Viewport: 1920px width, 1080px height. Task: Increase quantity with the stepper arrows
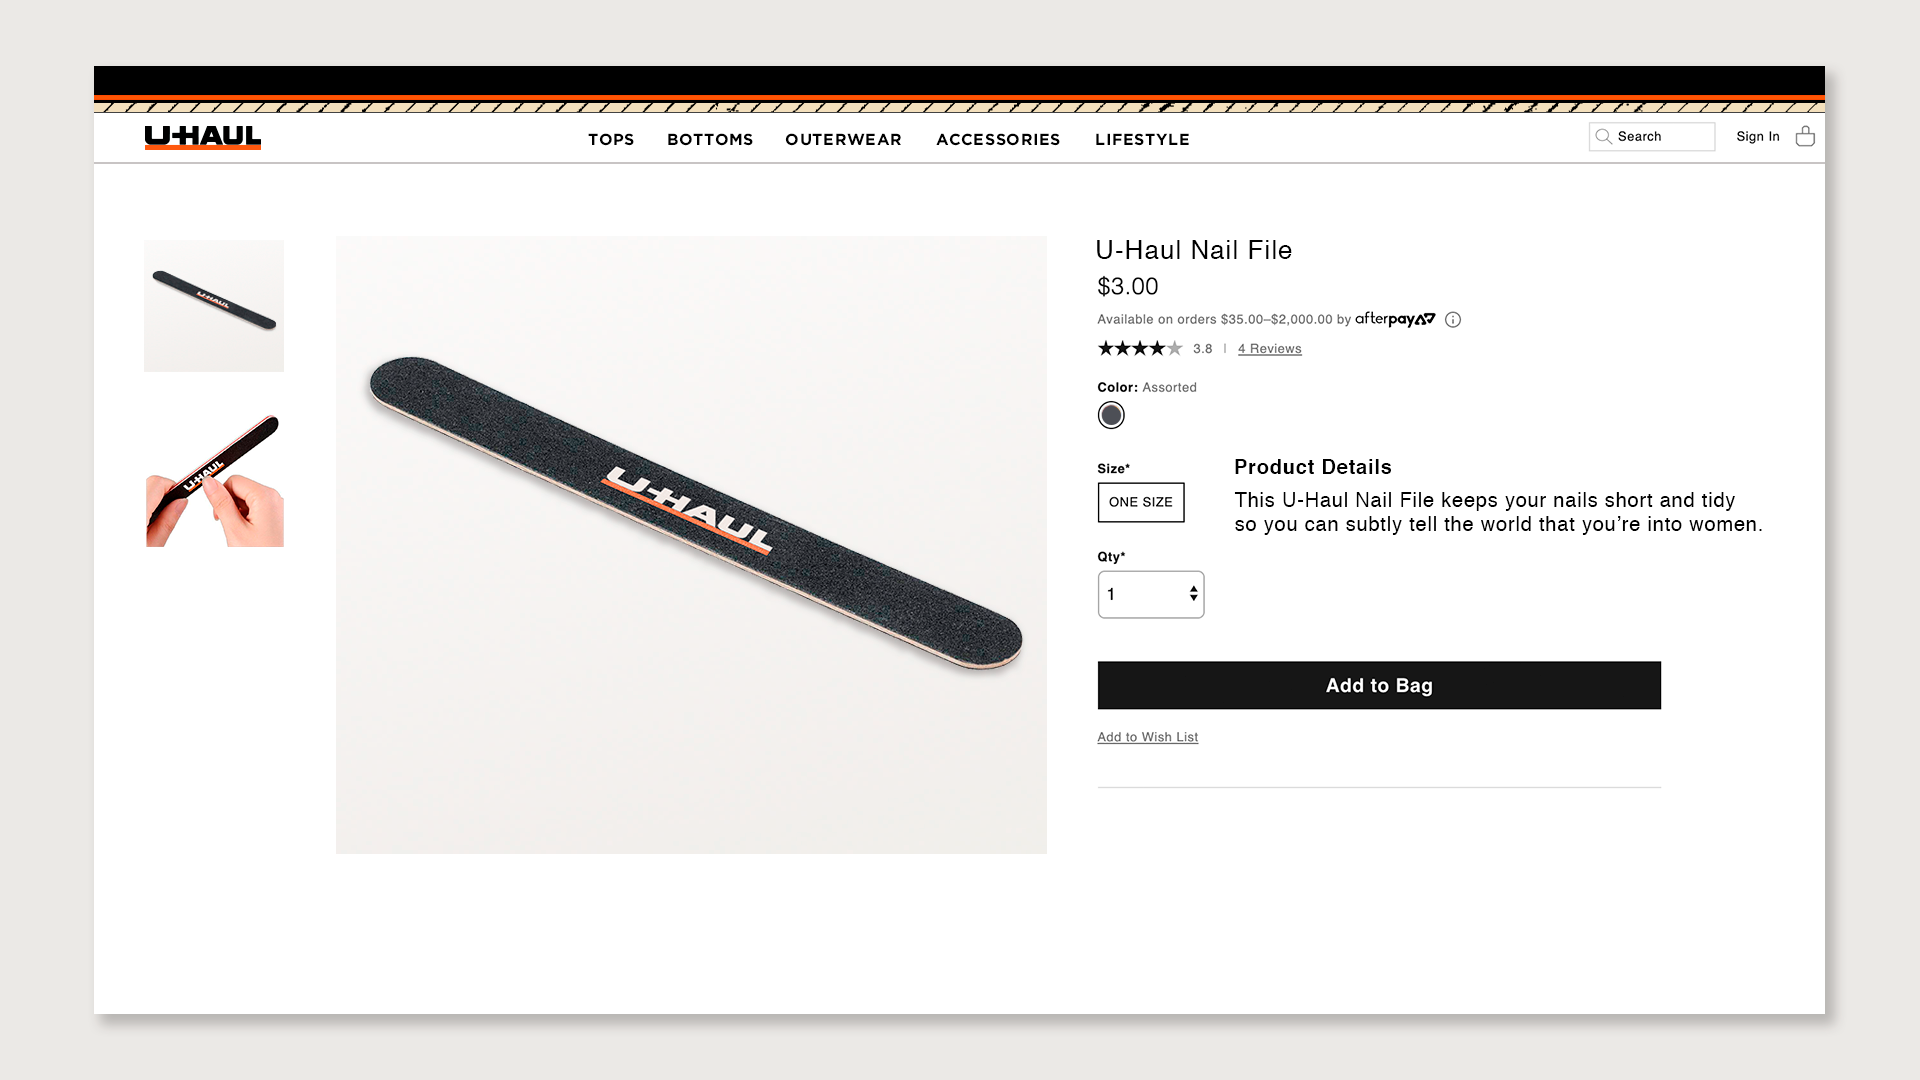coord(1194,589)
